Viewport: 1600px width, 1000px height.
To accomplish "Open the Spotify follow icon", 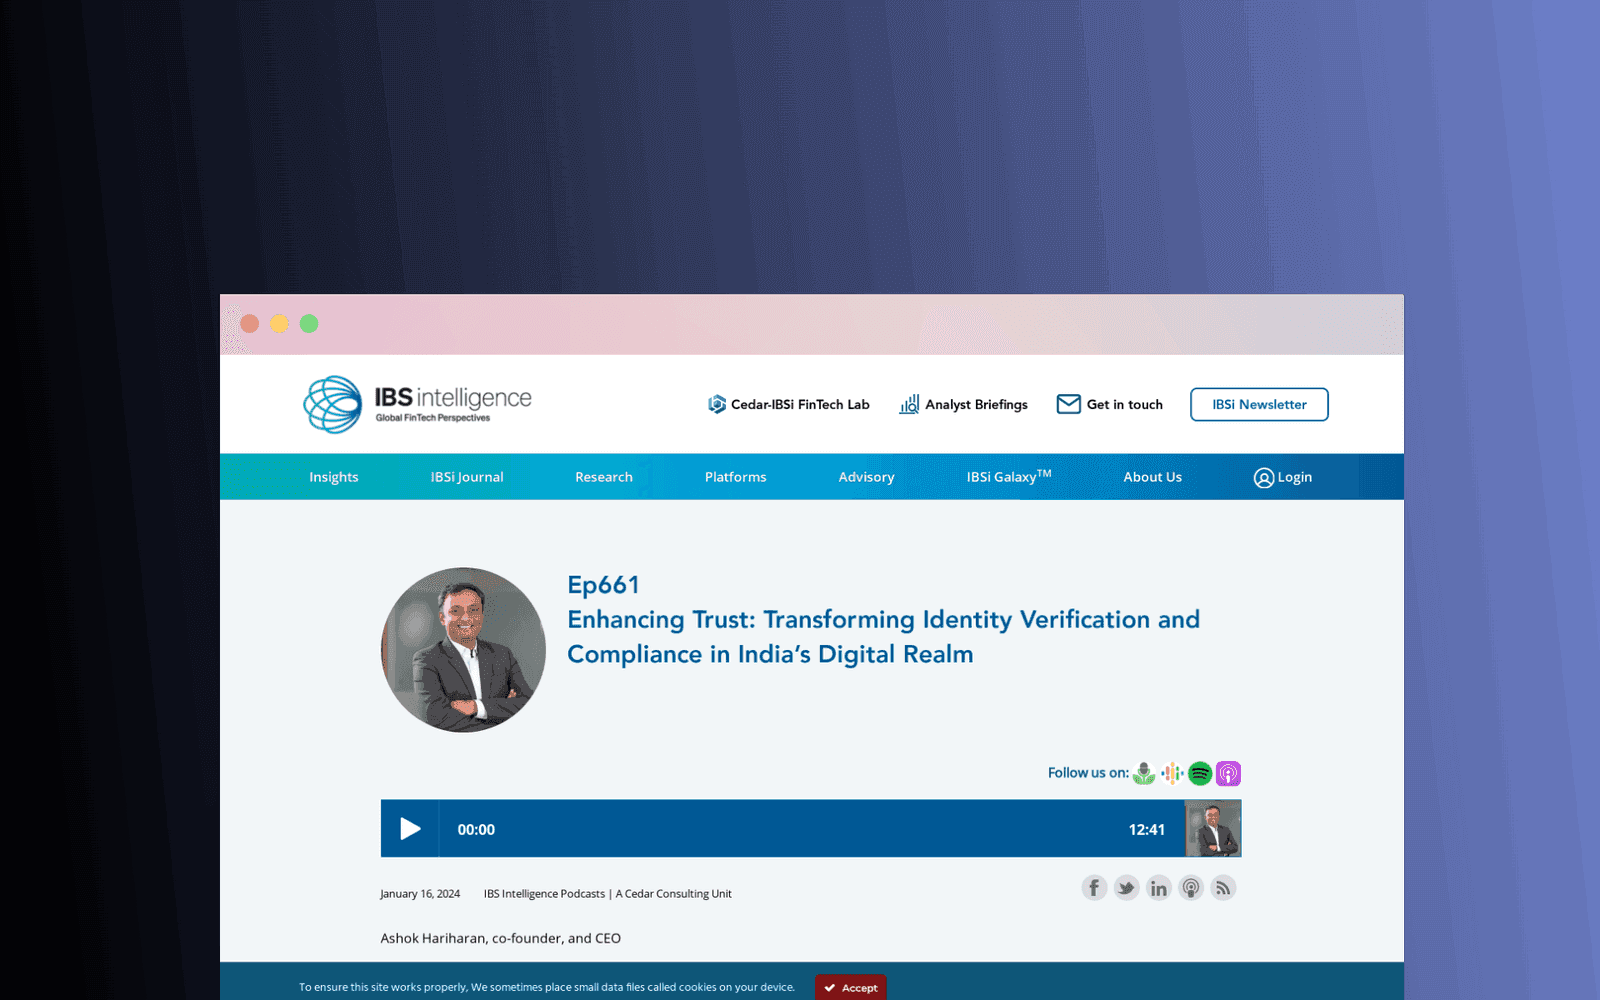I will click(x=1200, y=773).
